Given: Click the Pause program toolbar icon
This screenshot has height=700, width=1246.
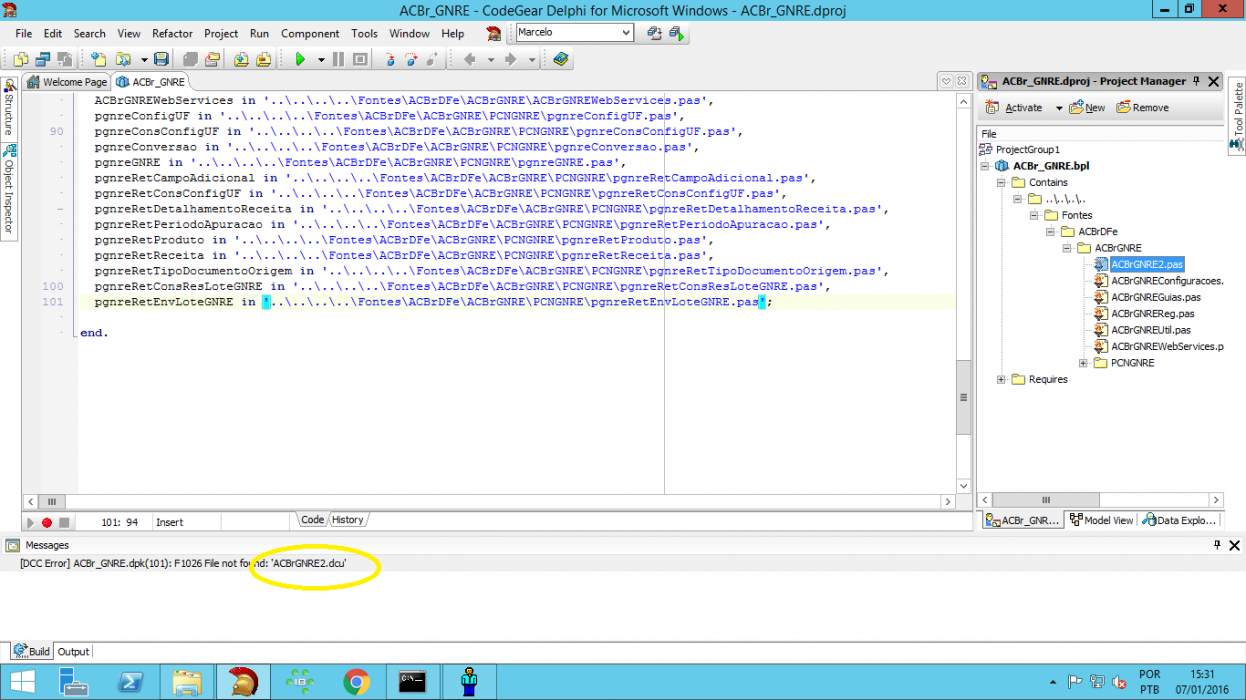Looking at the screenshot, I should point(338,59).
